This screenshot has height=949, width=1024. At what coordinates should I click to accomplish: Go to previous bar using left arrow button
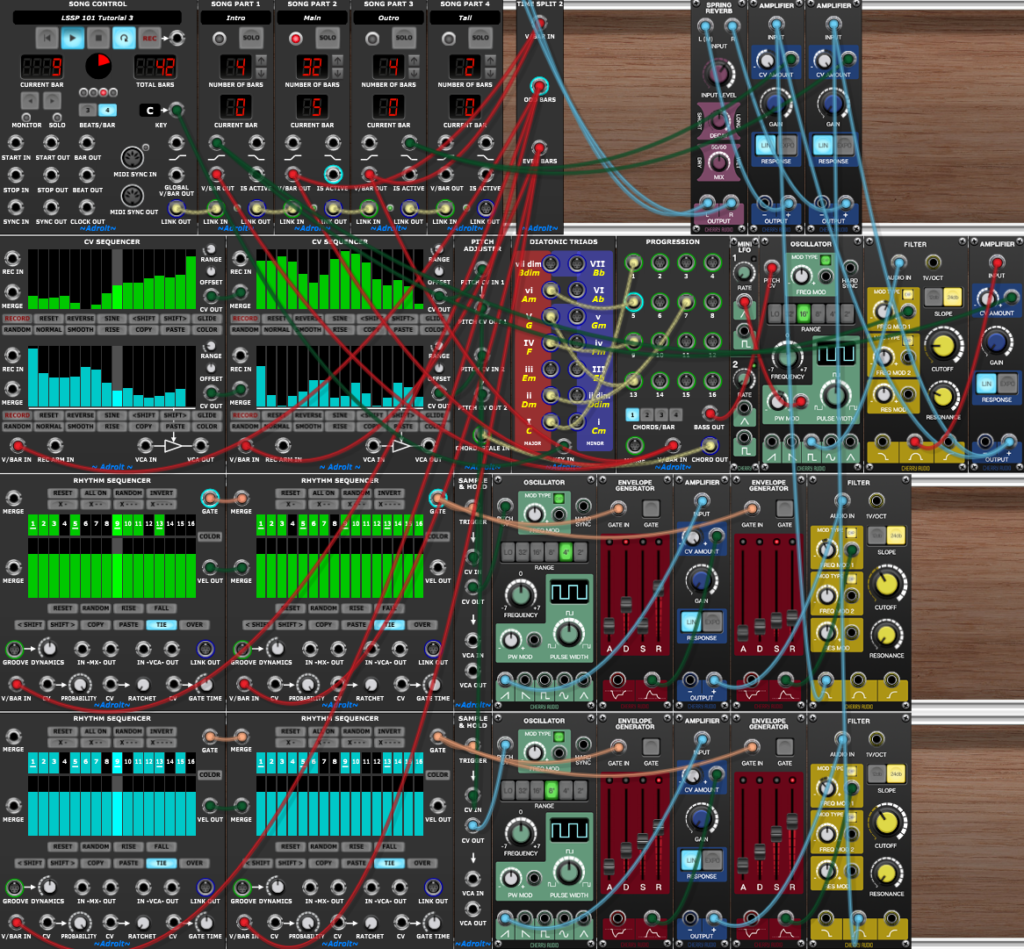(x=29, y=100)
